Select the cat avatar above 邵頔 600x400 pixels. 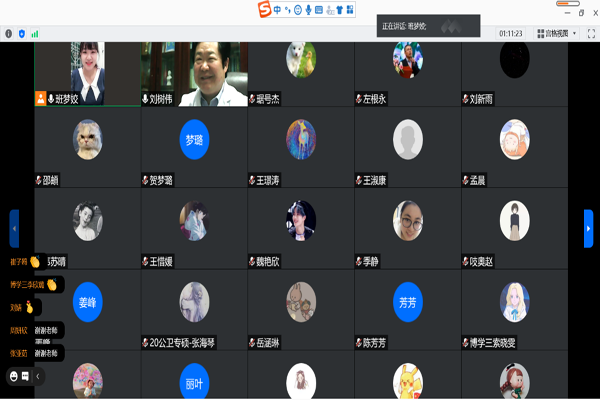tap(88, 139)
